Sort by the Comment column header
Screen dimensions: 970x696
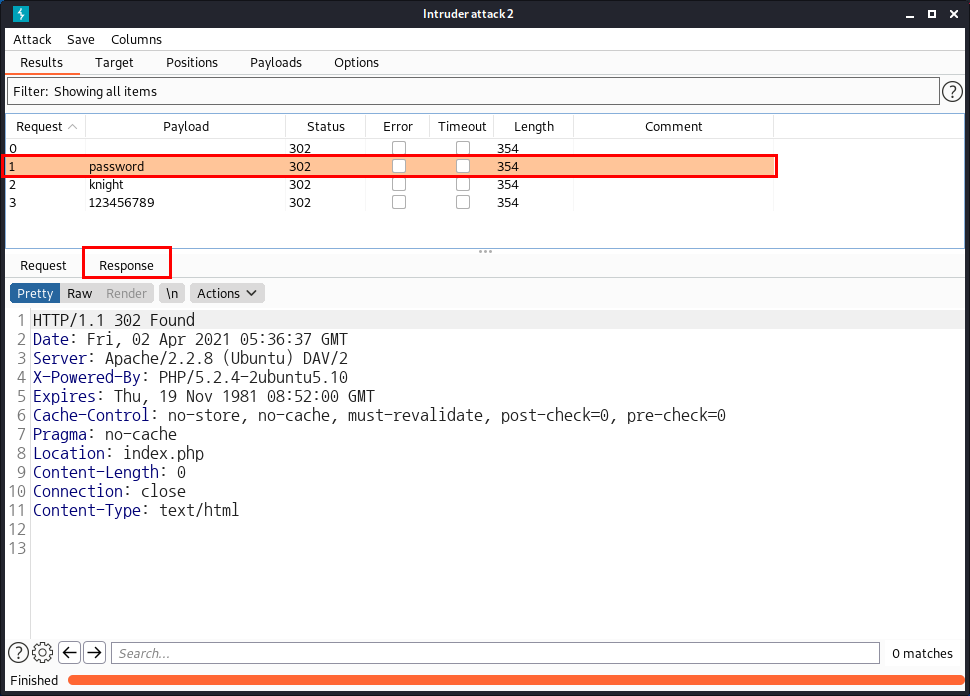(674, 126)
